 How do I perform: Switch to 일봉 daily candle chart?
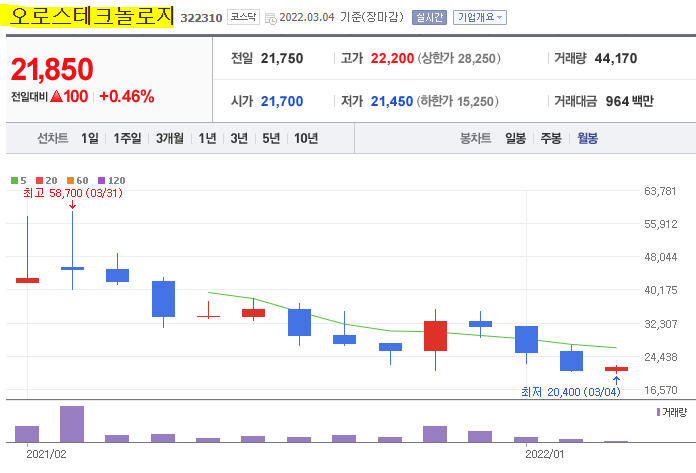[515, 138]
